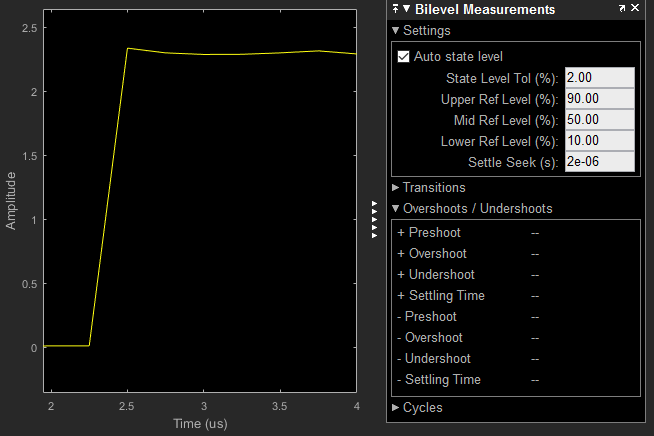The height and width of the screenshot is (436, 654).
Task: Collapse the Overshoots / Undershoots section
Action: click(x=395, y=208)
